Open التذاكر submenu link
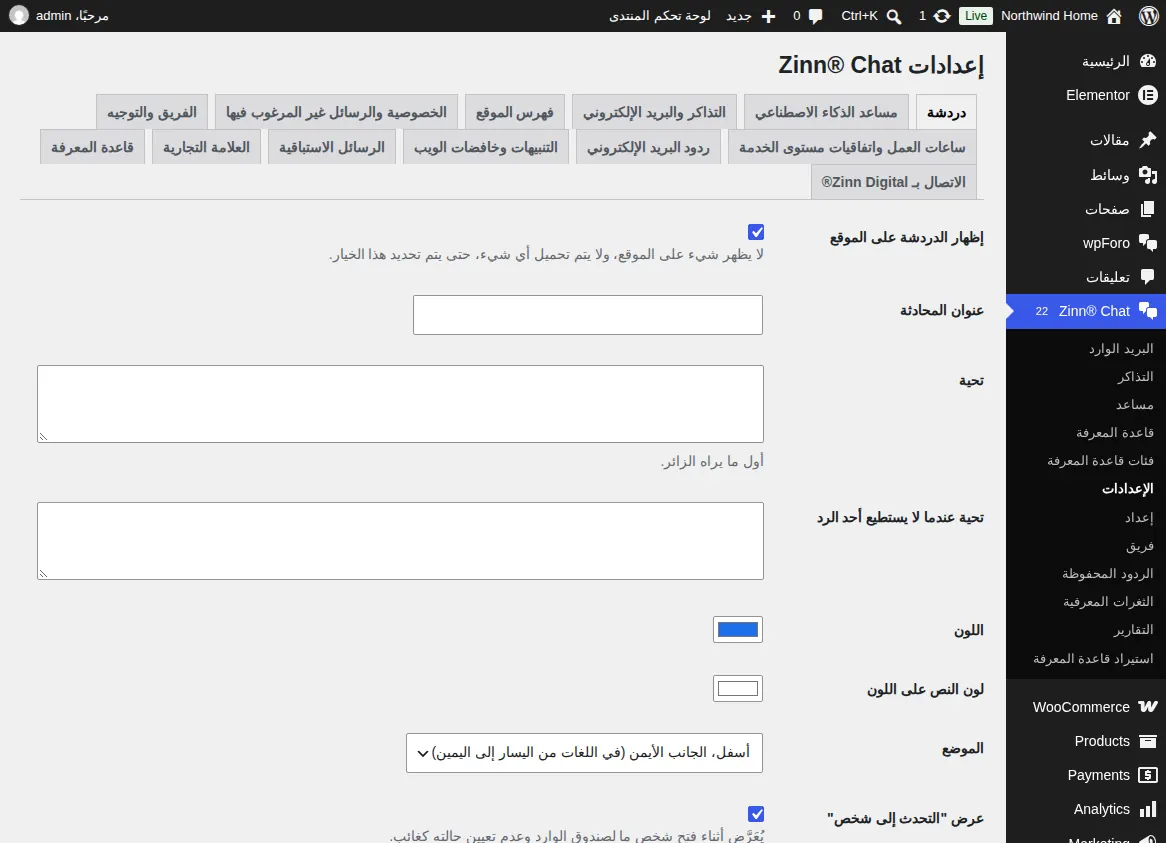The height and width of the screenshot is (843, 1166). [x=1135, y=377]
